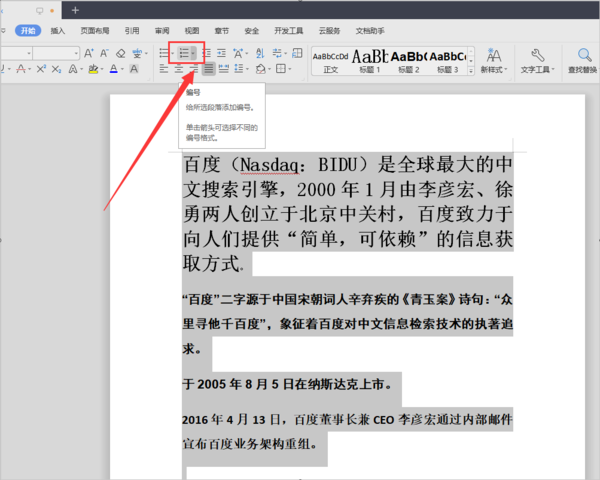Click the clear formatting eraser icon
600x480 pixels.
point(121,53)
